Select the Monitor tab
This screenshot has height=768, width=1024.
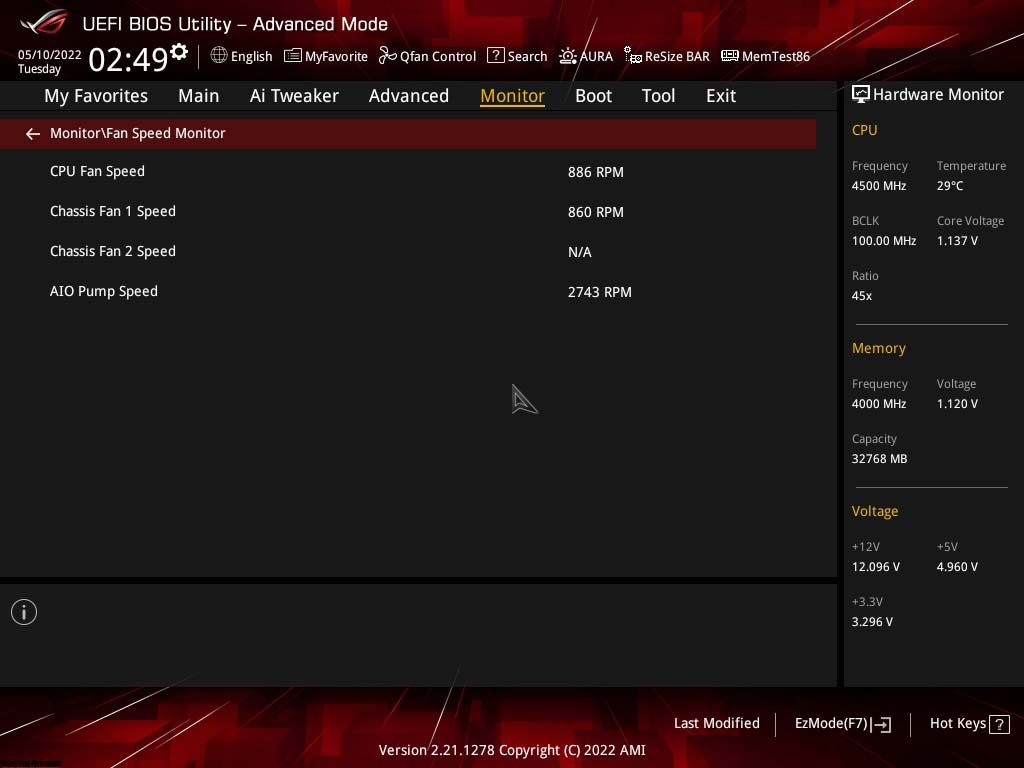[x=513, y=96]
